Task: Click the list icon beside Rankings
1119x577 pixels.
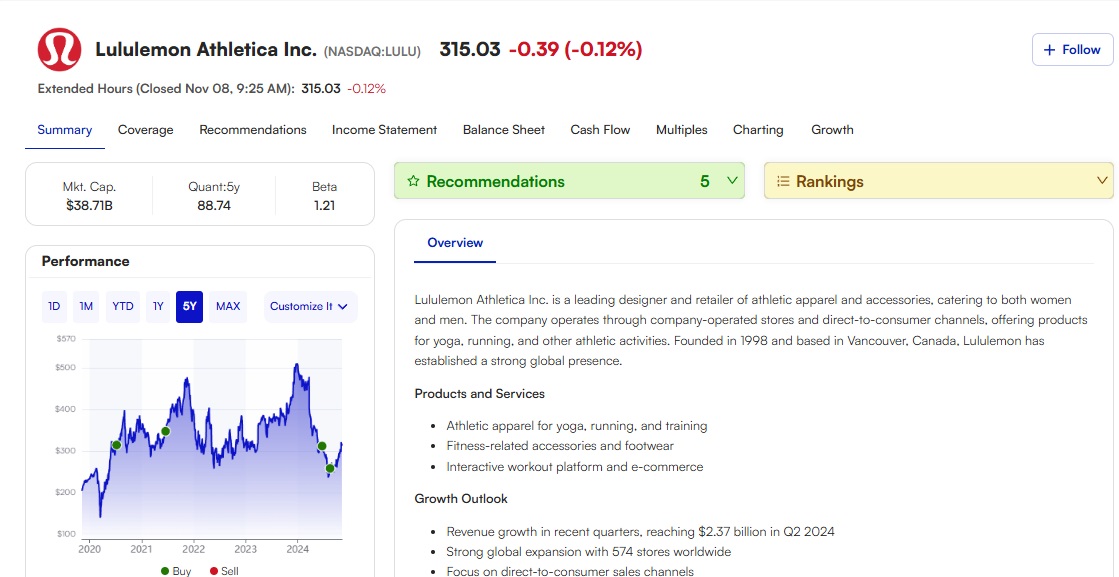Action: click(x=783, y=182)
